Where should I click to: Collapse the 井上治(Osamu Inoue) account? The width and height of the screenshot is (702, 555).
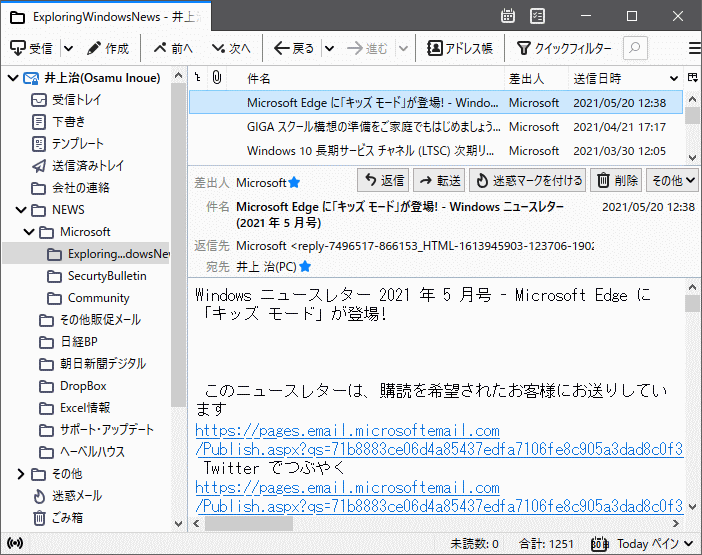tap(13, 78)
